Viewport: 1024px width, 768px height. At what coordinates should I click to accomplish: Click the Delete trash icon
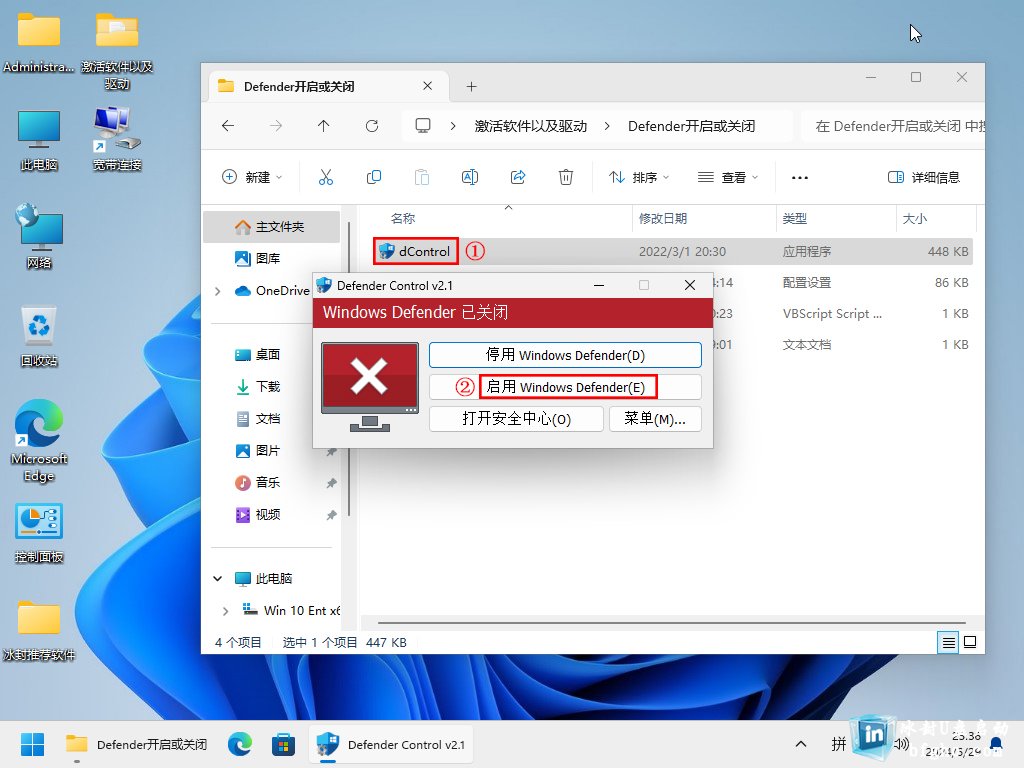[566, 177]
